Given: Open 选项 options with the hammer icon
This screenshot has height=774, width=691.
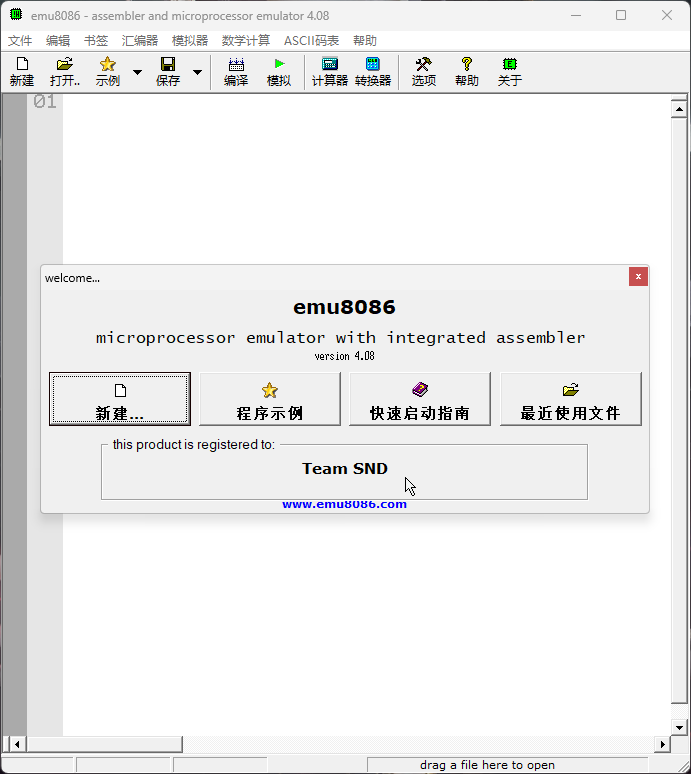Looking at the screenshot, I should pyautogui.click(x=423, y=72).
